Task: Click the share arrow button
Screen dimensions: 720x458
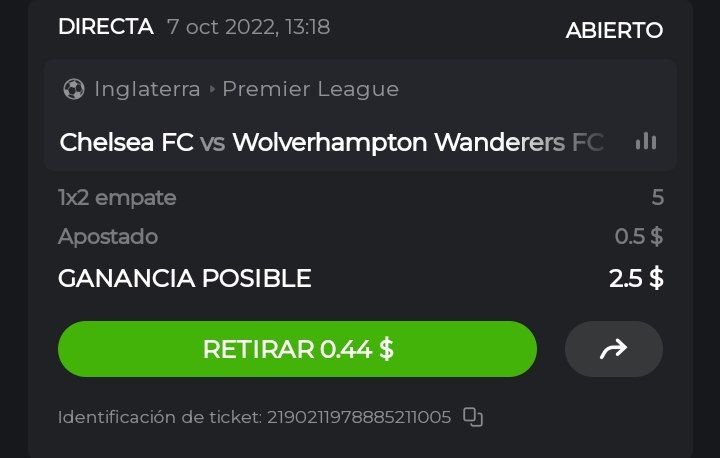Action: click(613, 349)
